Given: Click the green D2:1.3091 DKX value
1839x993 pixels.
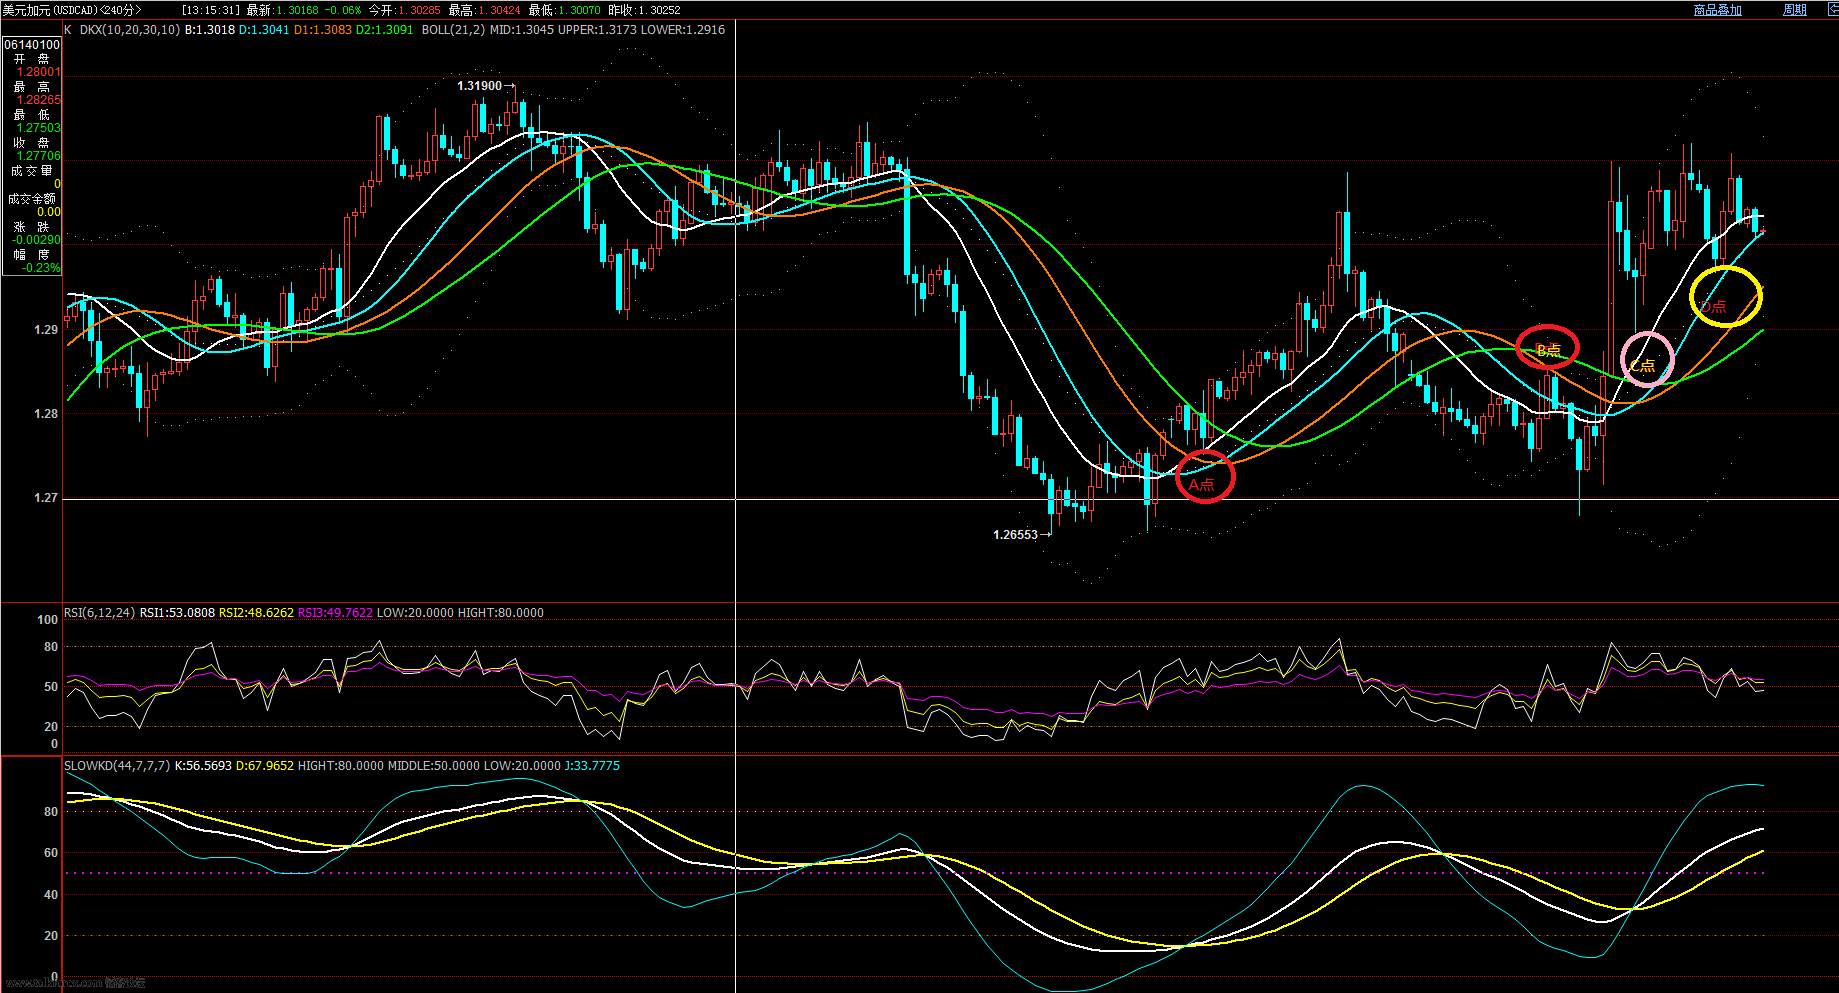Looking at the screenshot, I should (x=385, y=30).
